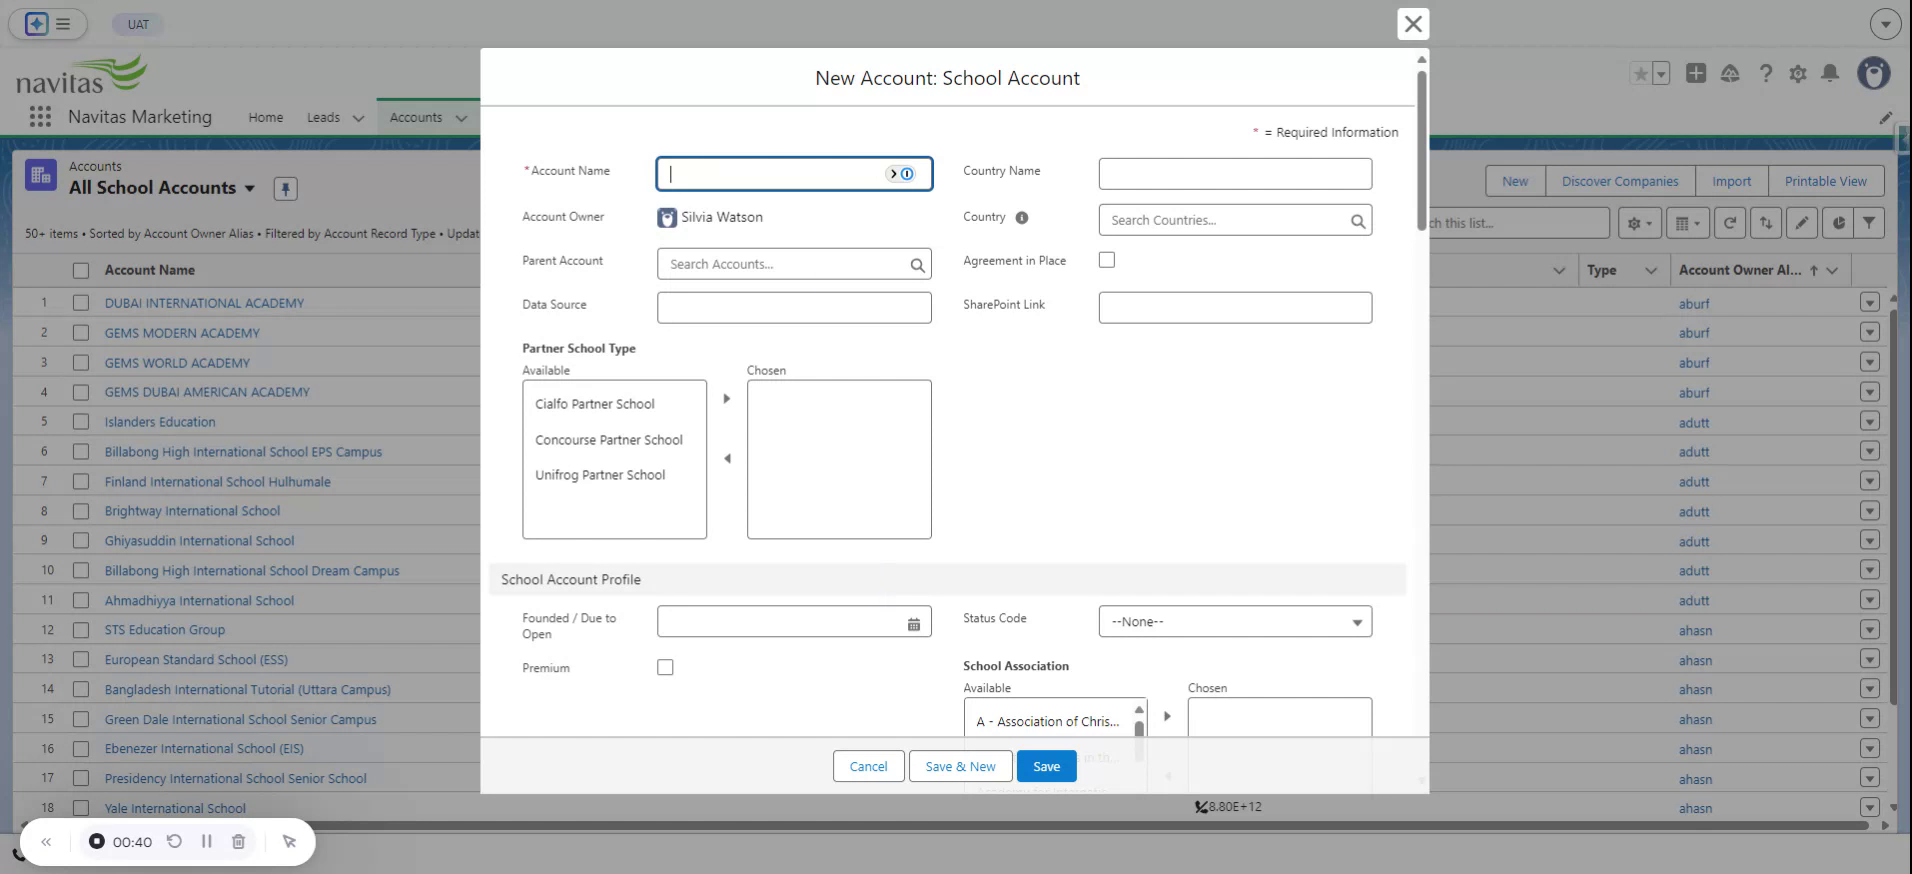
Task: Open the Type column header menu
Action: click(1651, 270)
